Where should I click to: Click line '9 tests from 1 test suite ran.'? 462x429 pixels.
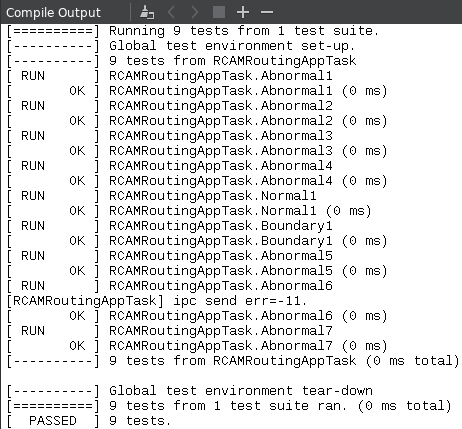(x=229, y=406)
